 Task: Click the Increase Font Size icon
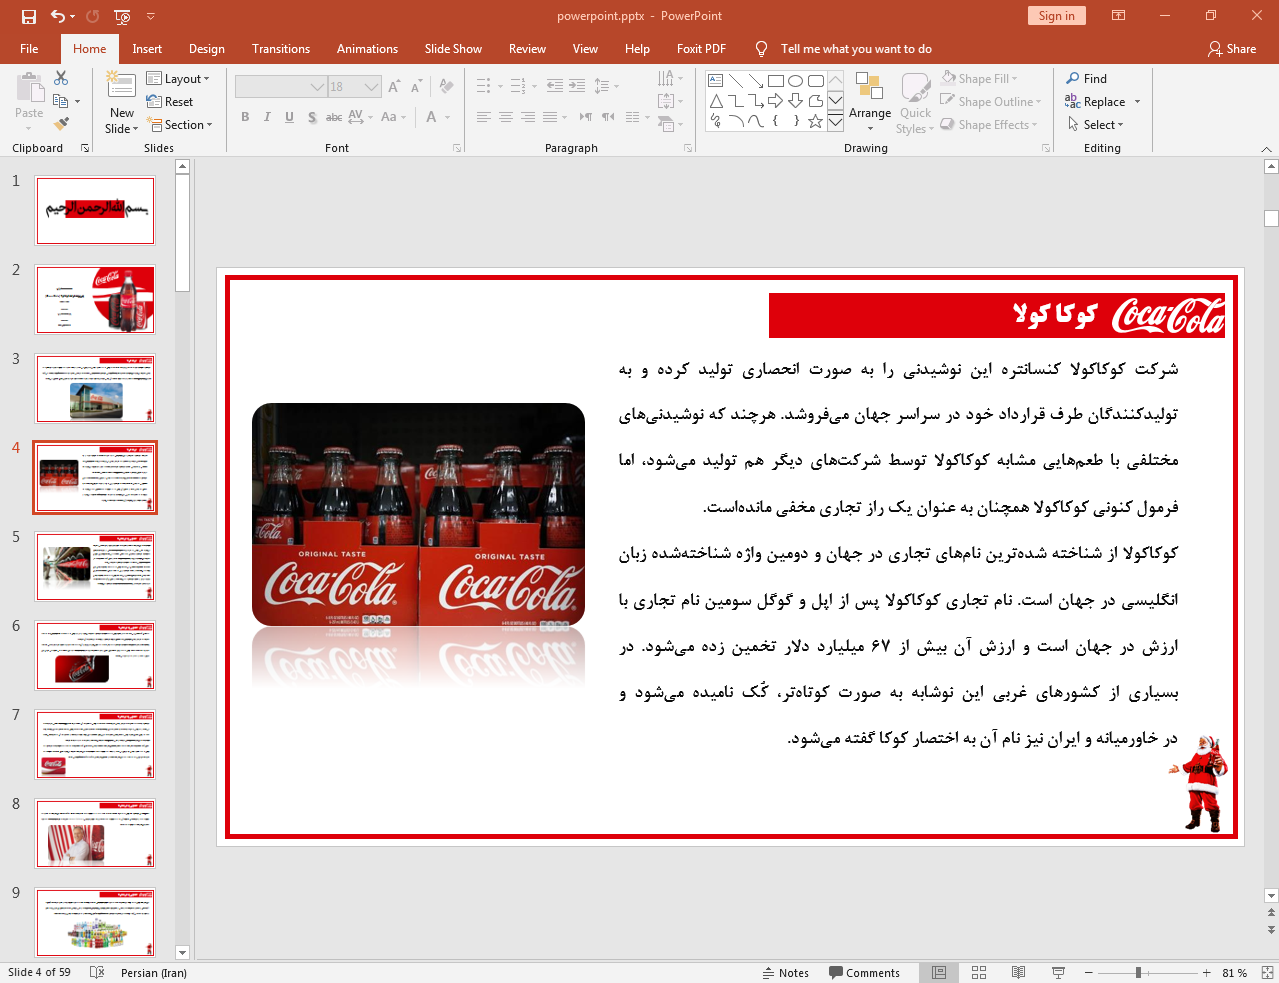(394, 87)
